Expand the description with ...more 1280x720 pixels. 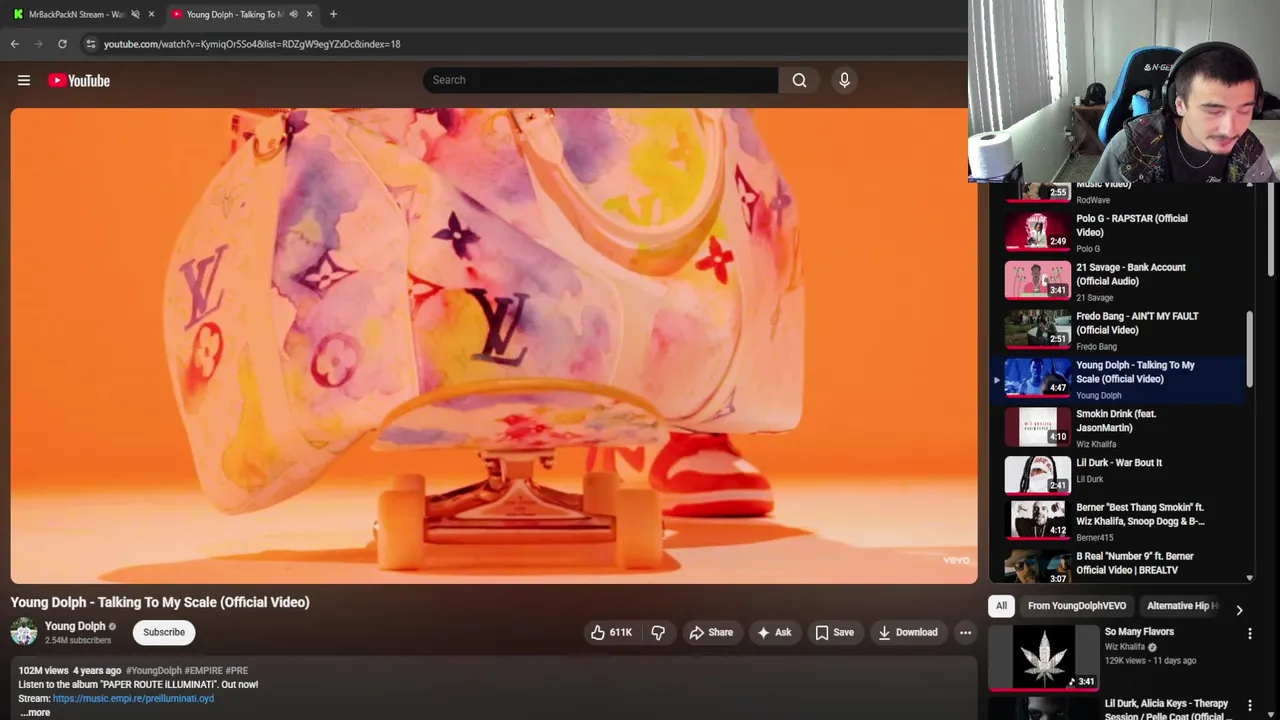[x=35, y=712]
